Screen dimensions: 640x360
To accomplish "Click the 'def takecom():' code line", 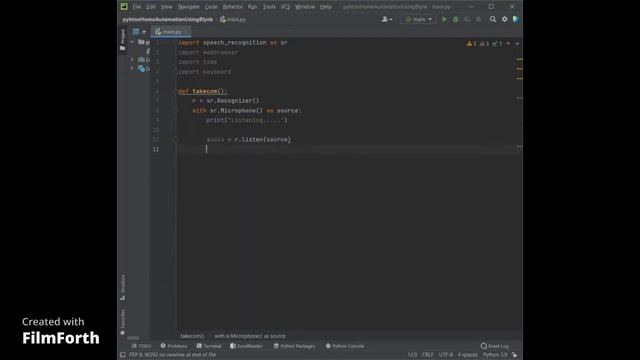I will point(202,91).
